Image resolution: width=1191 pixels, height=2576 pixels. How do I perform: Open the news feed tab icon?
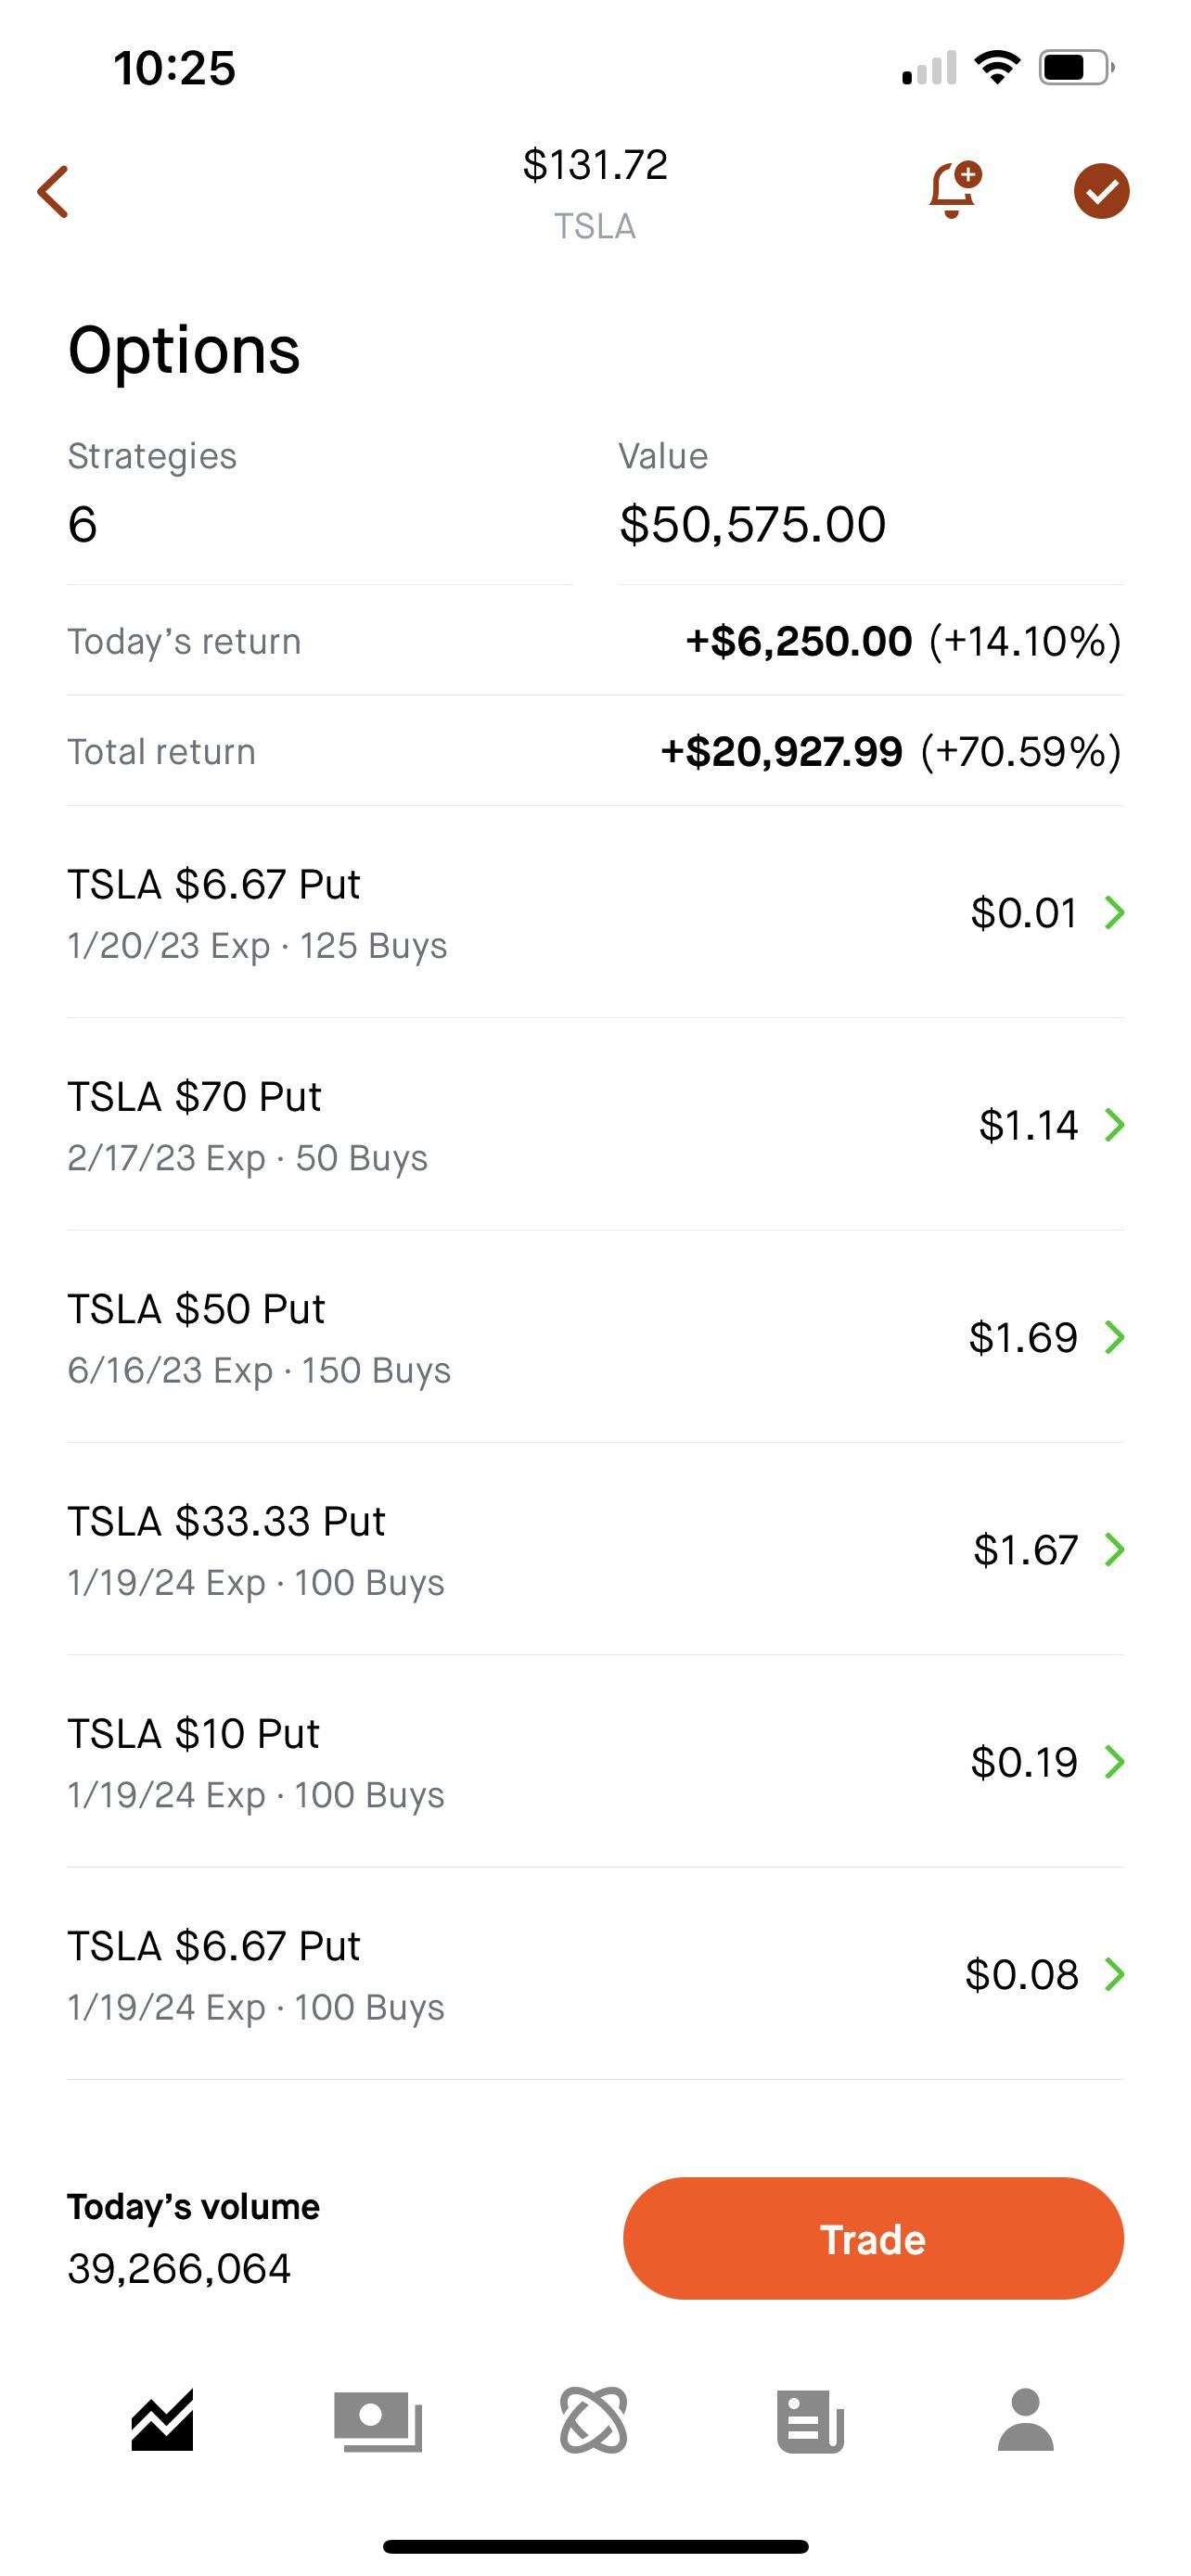coord(810,2420)
